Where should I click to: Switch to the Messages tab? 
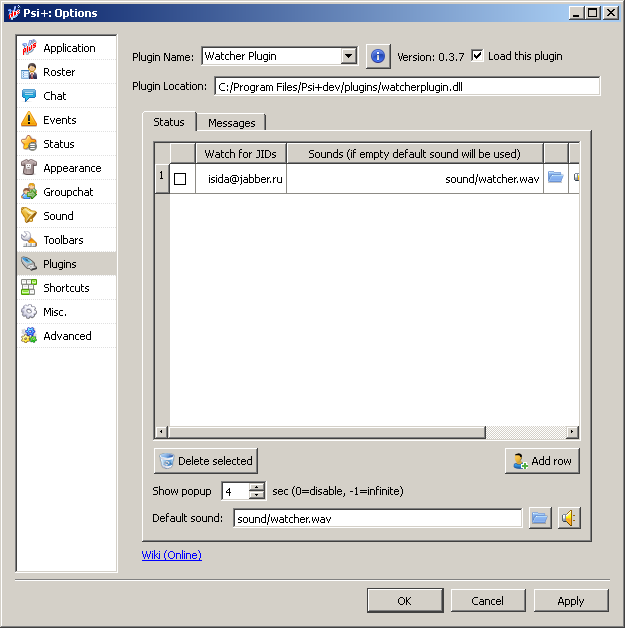(x=231, y=123)
